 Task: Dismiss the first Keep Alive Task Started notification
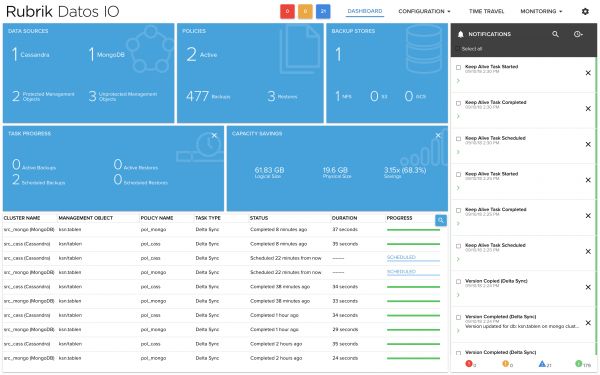pyautogui.click(x=588, y=73)
